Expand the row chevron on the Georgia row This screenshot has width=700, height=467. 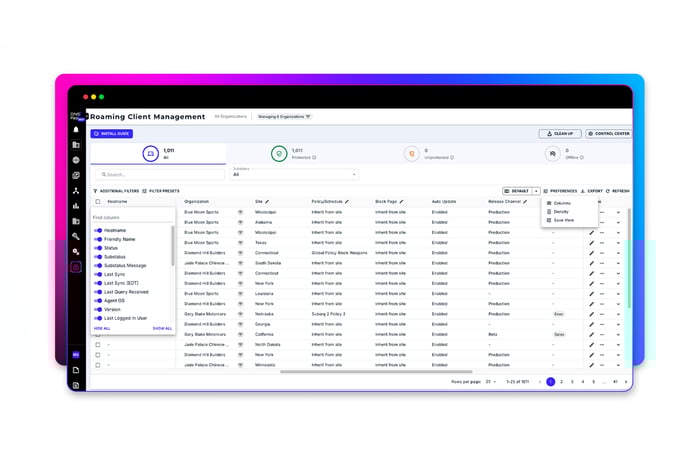tap(618, 325)
